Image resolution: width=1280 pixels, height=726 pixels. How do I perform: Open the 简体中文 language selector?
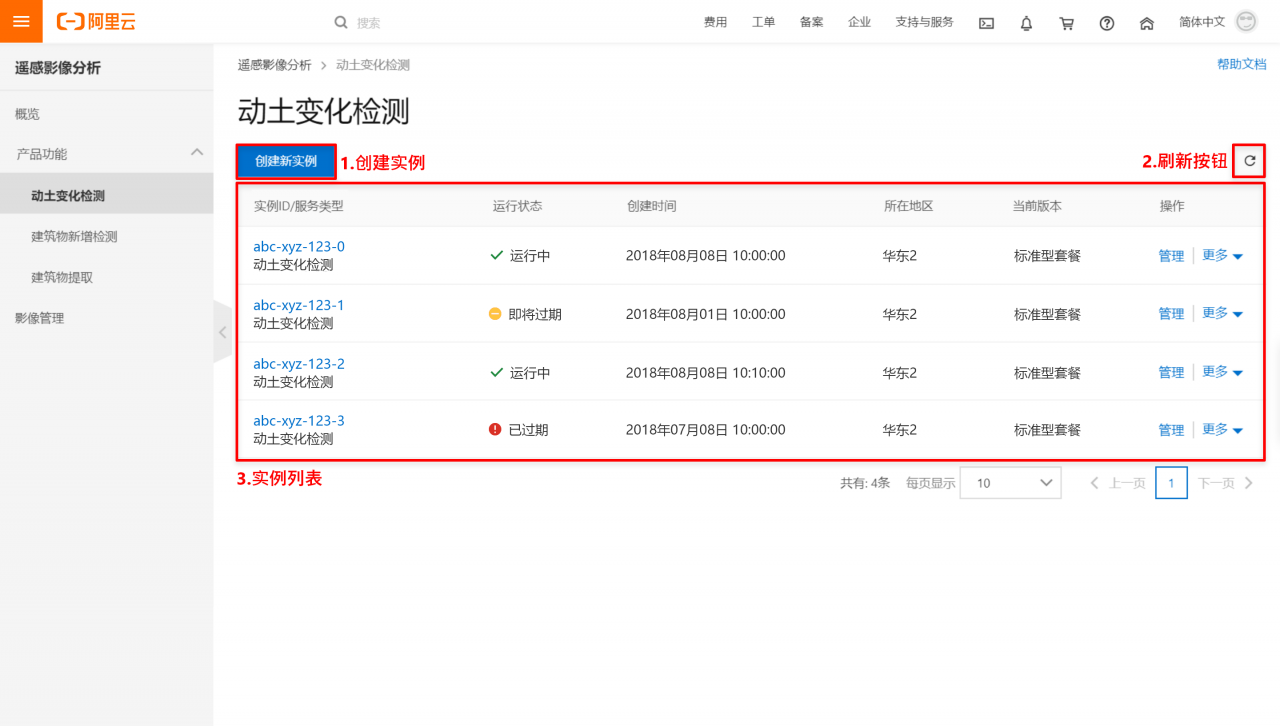(x=1202, y=22)
